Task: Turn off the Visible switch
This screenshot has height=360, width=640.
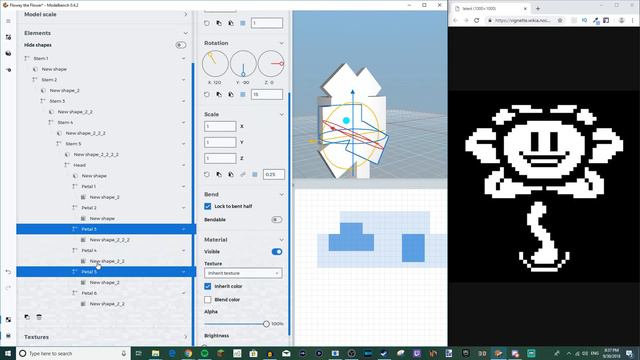Action: tap(276, 251)
